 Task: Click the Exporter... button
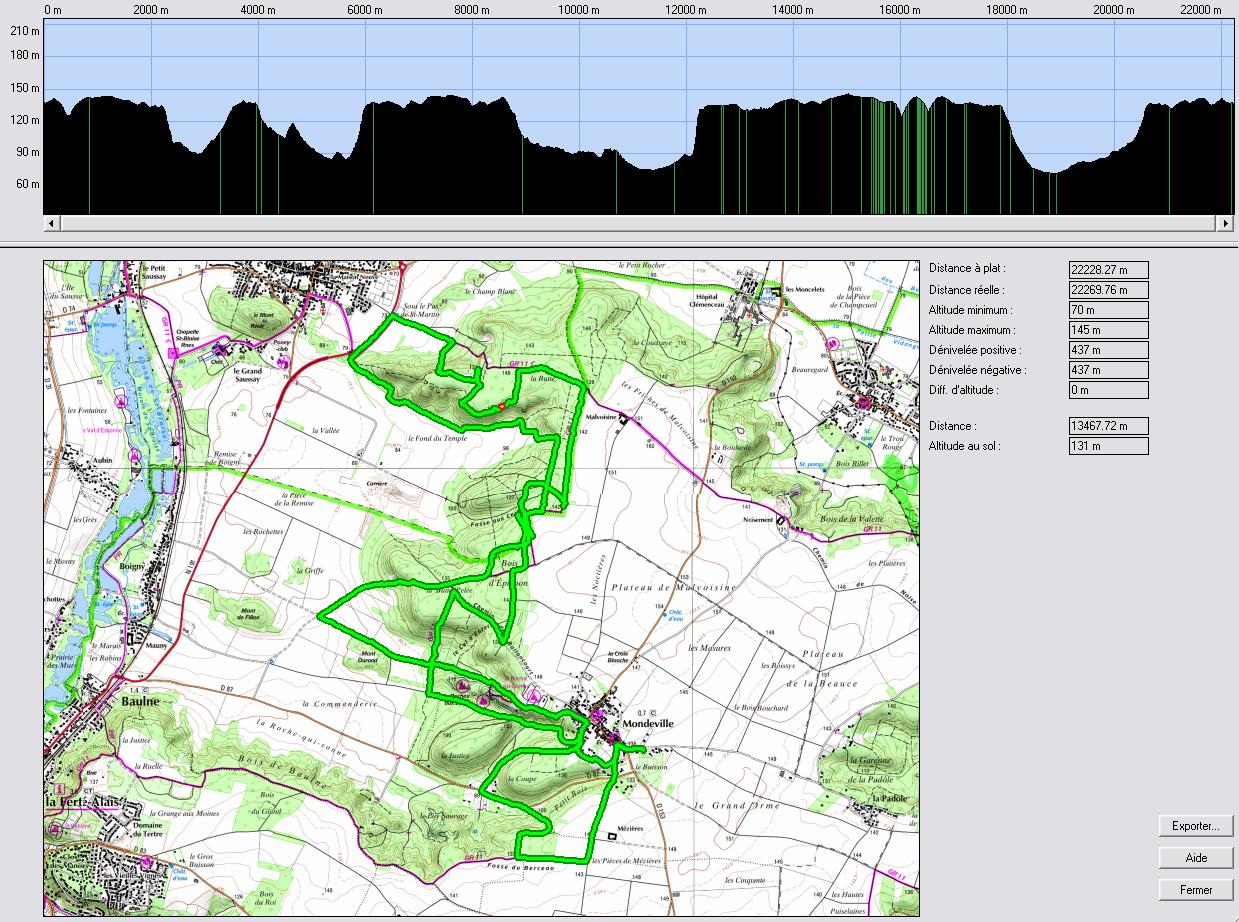pyautogui.click(x=1196, y=826)
